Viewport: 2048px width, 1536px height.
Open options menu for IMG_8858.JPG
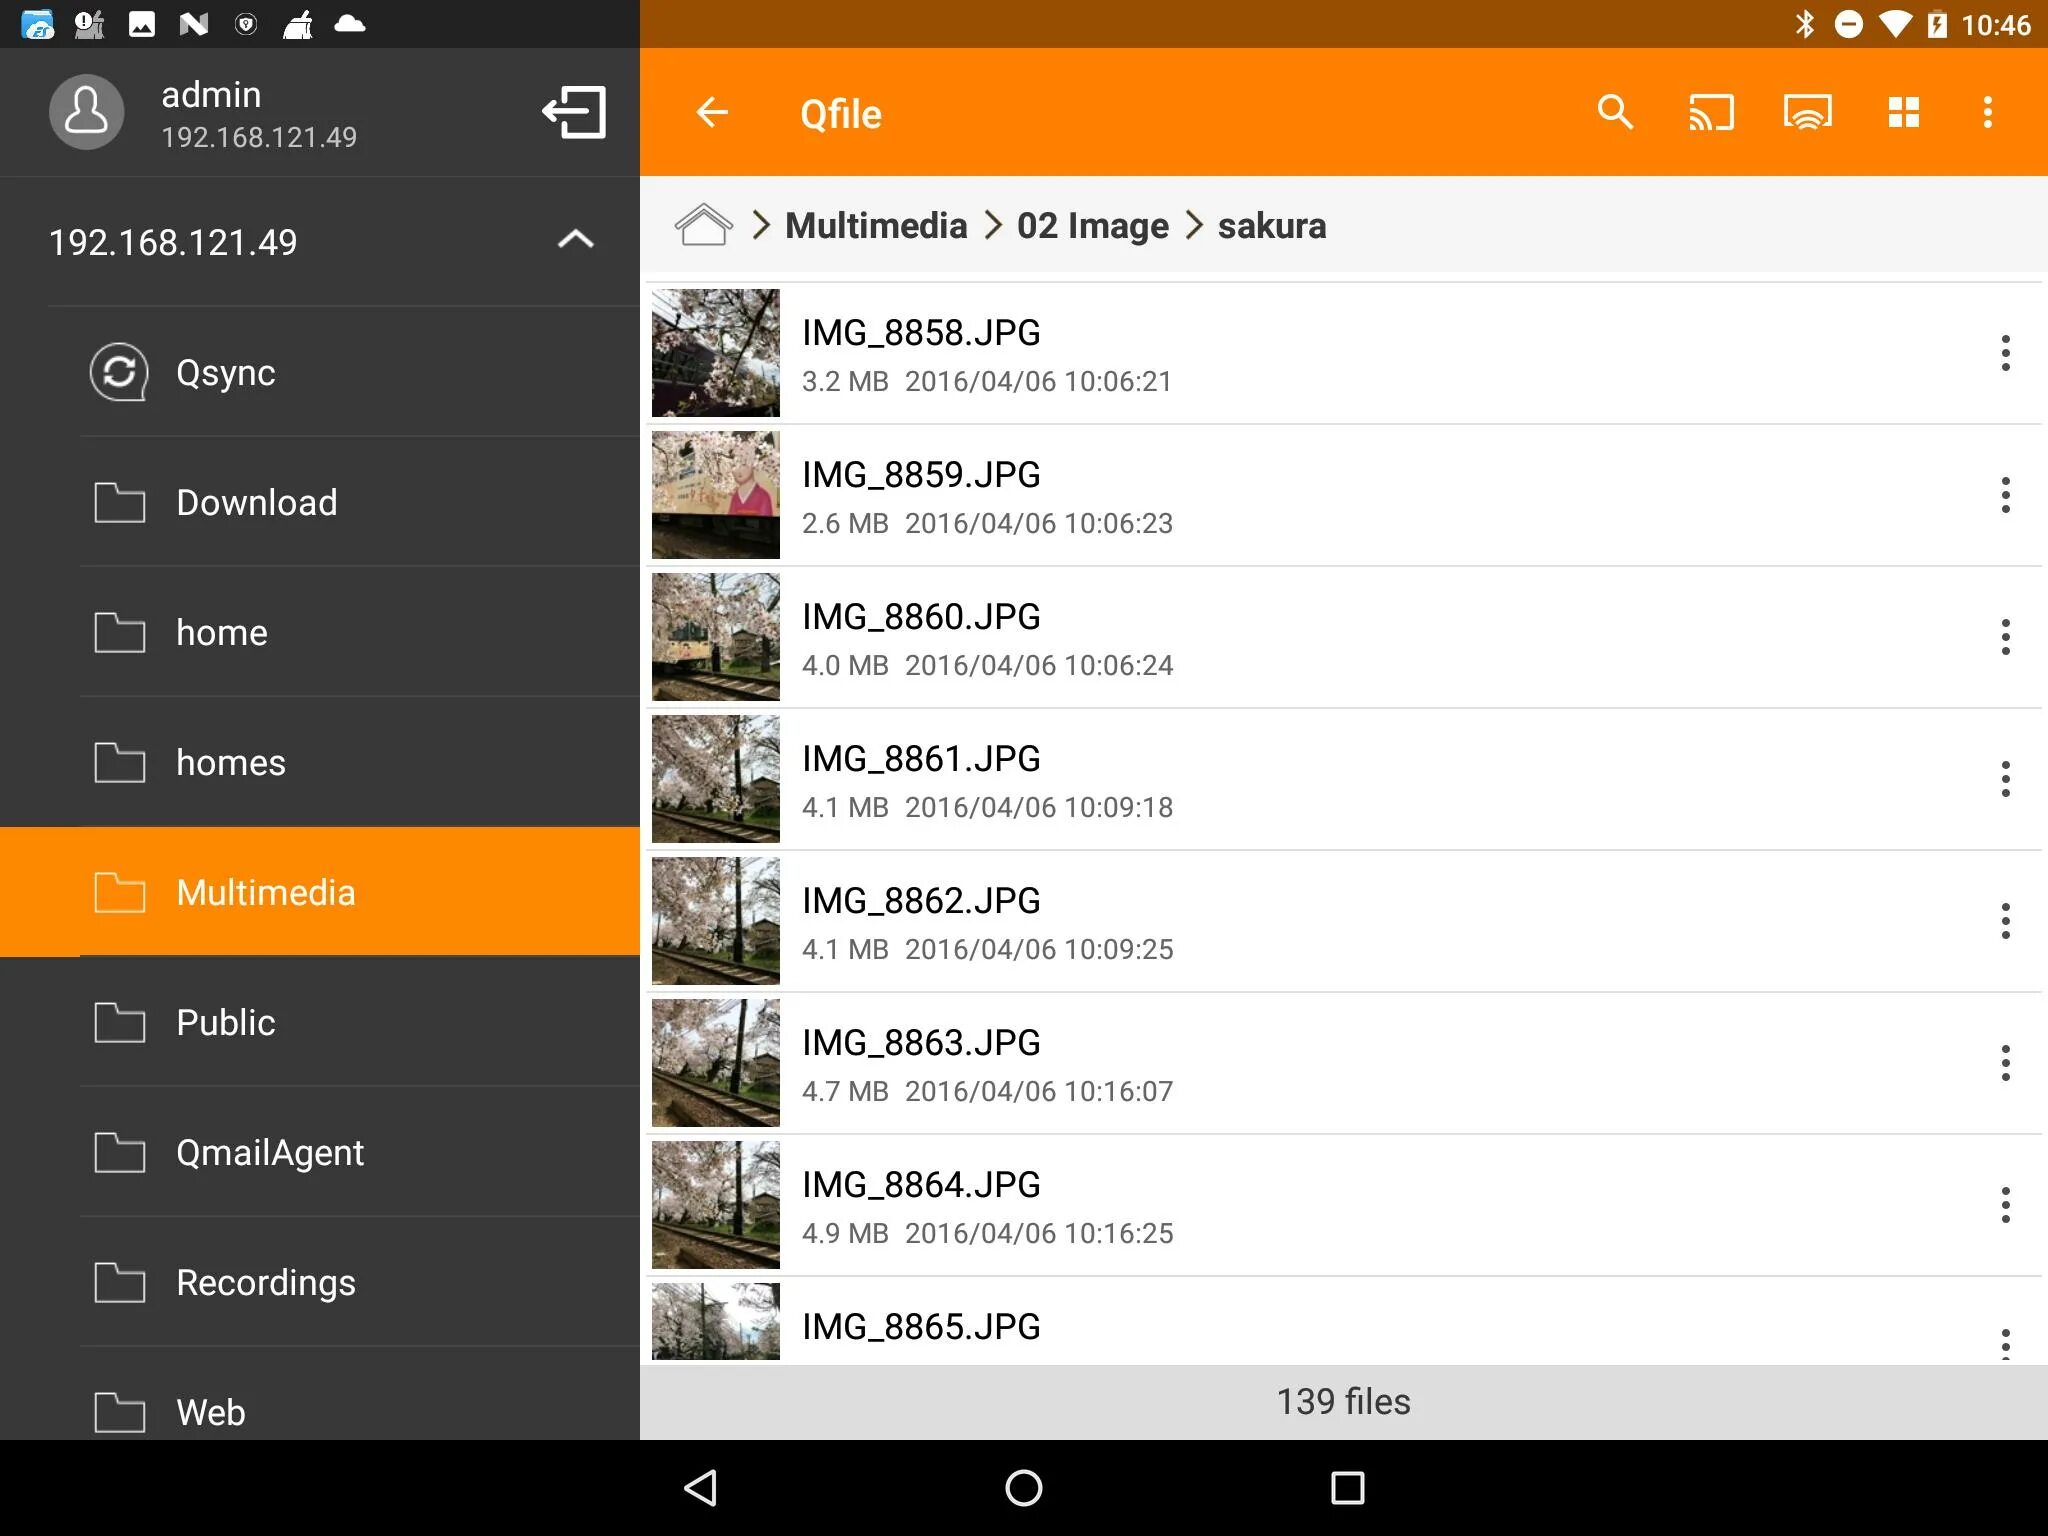2006,352
